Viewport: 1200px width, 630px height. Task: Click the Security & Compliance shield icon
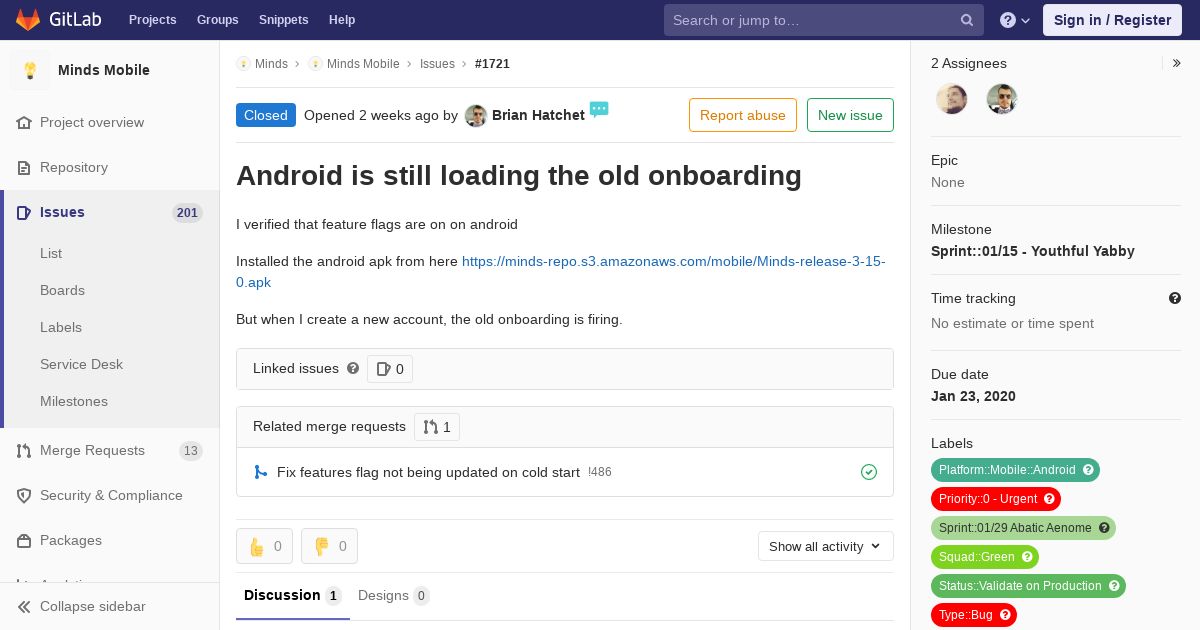pyautogui.click(x=24, y=496)
